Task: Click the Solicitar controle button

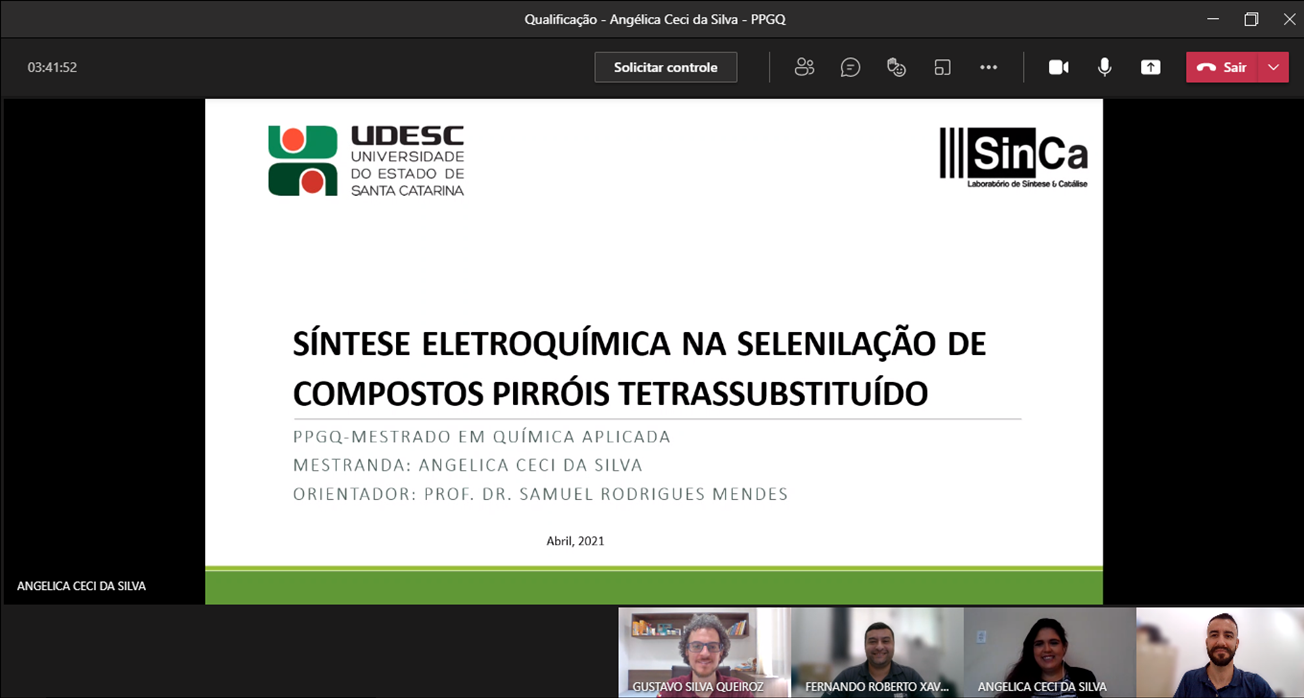Action: click(665, 67)
